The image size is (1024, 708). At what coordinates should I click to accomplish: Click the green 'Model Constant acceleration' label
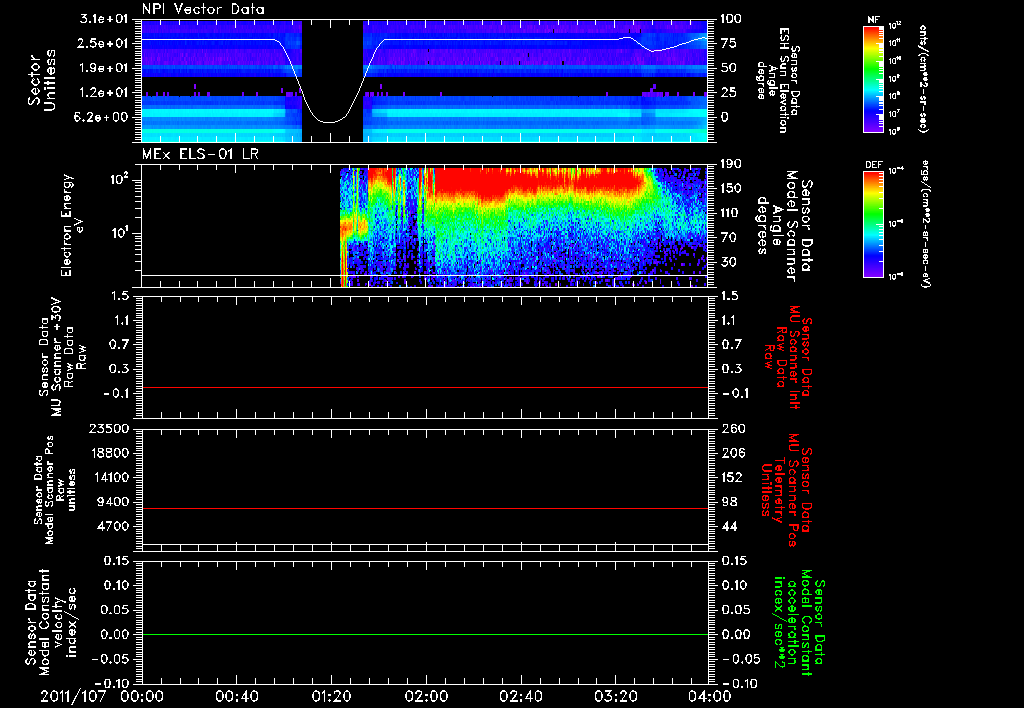[798, 623]
